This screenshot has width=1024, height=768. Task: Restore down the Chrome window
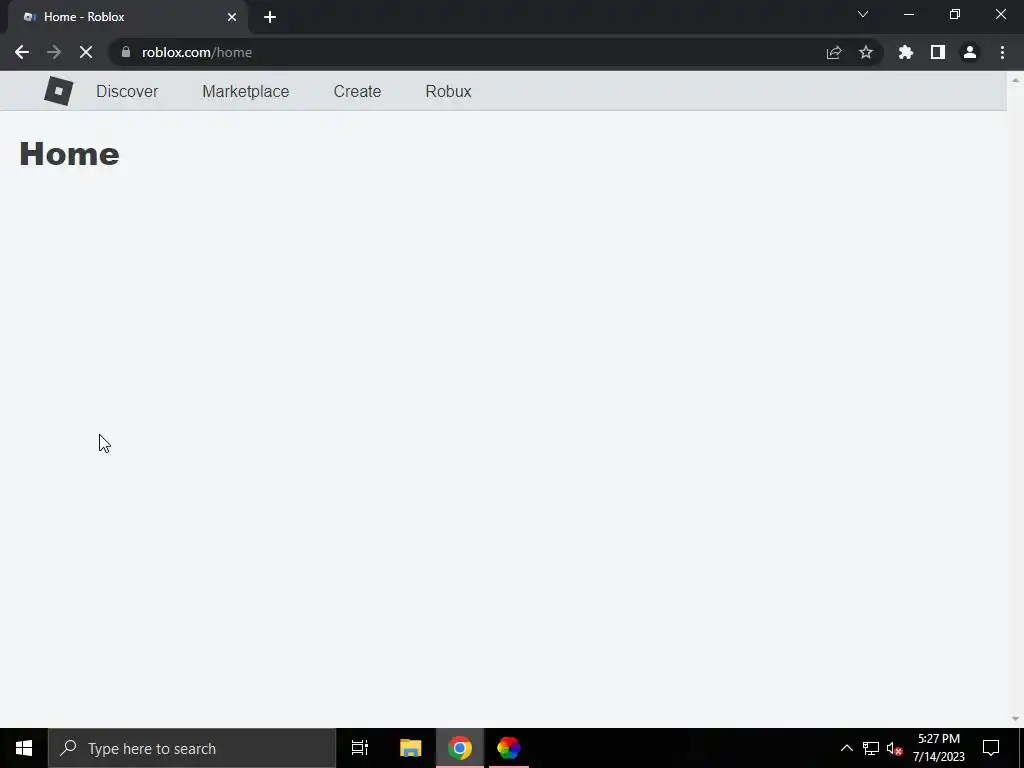coord(955,14)
